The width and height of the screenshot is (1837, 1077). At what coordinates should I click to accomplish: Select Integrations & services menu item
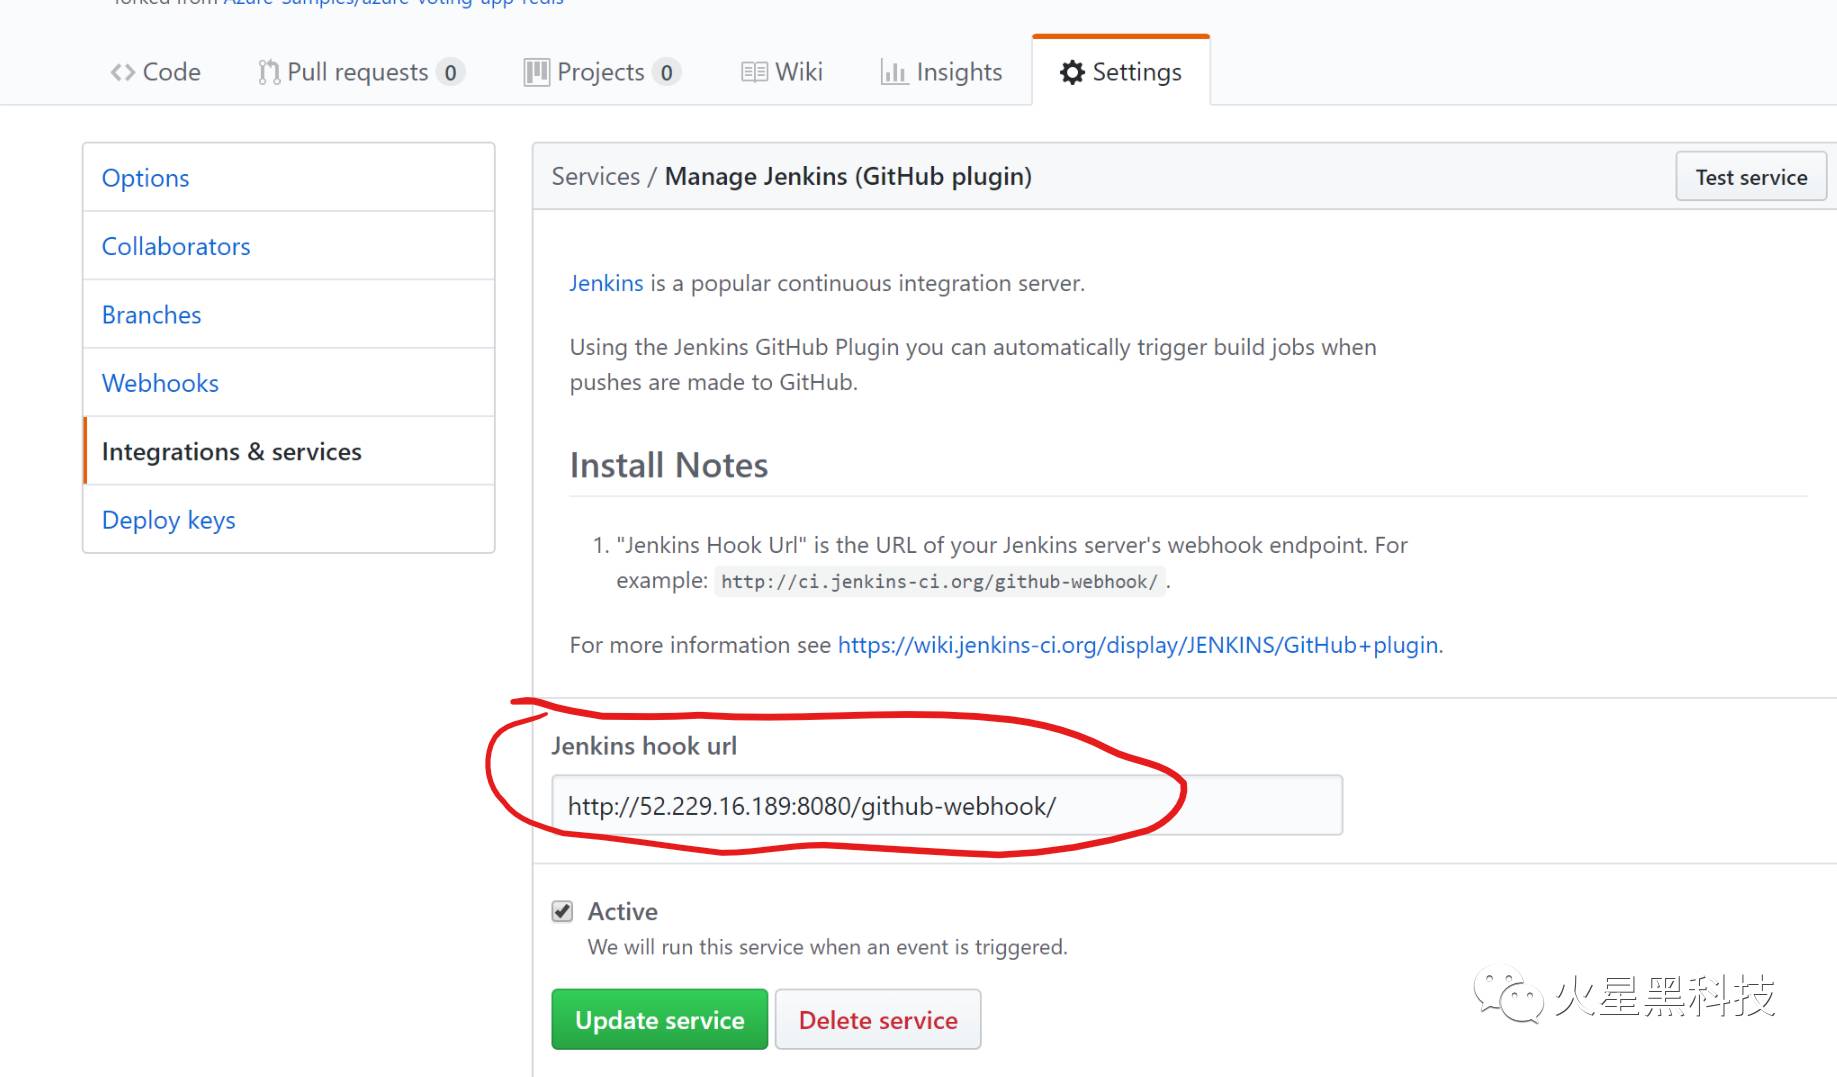[288, 451]
